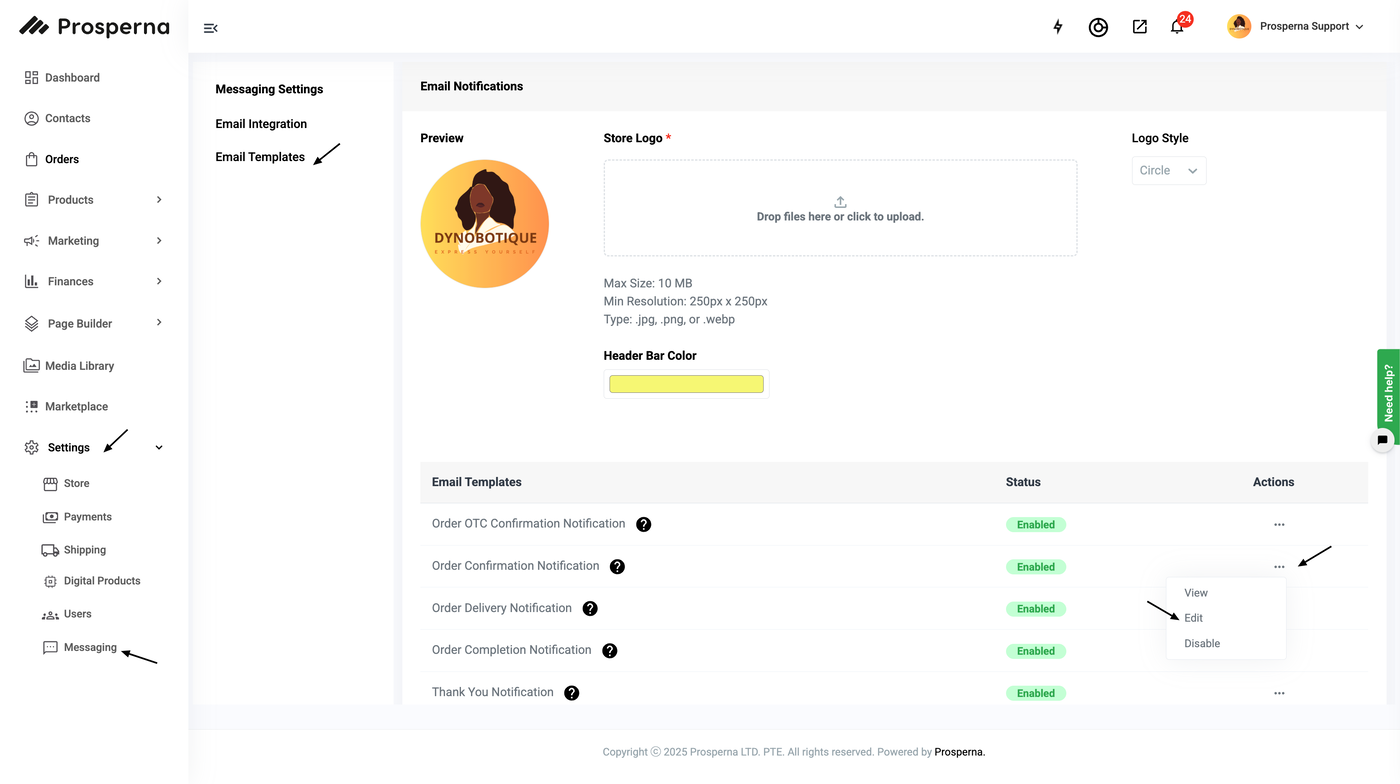Viewport: 1400px width, 784px height.
Task: Open the Logo Style dropdown
Action: [x=1168, y=171]
